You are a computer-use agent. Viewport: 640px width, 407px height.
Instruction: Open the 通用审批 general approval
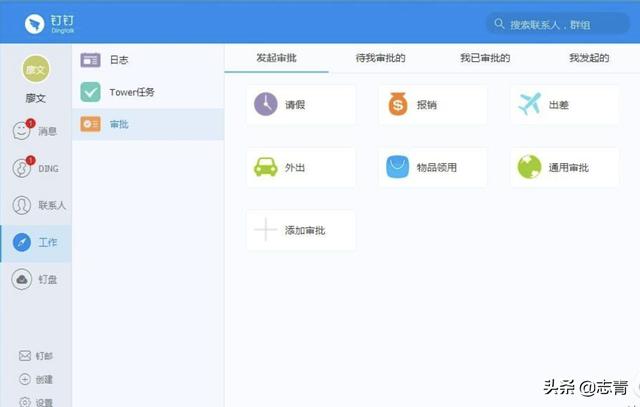point(564,167)
